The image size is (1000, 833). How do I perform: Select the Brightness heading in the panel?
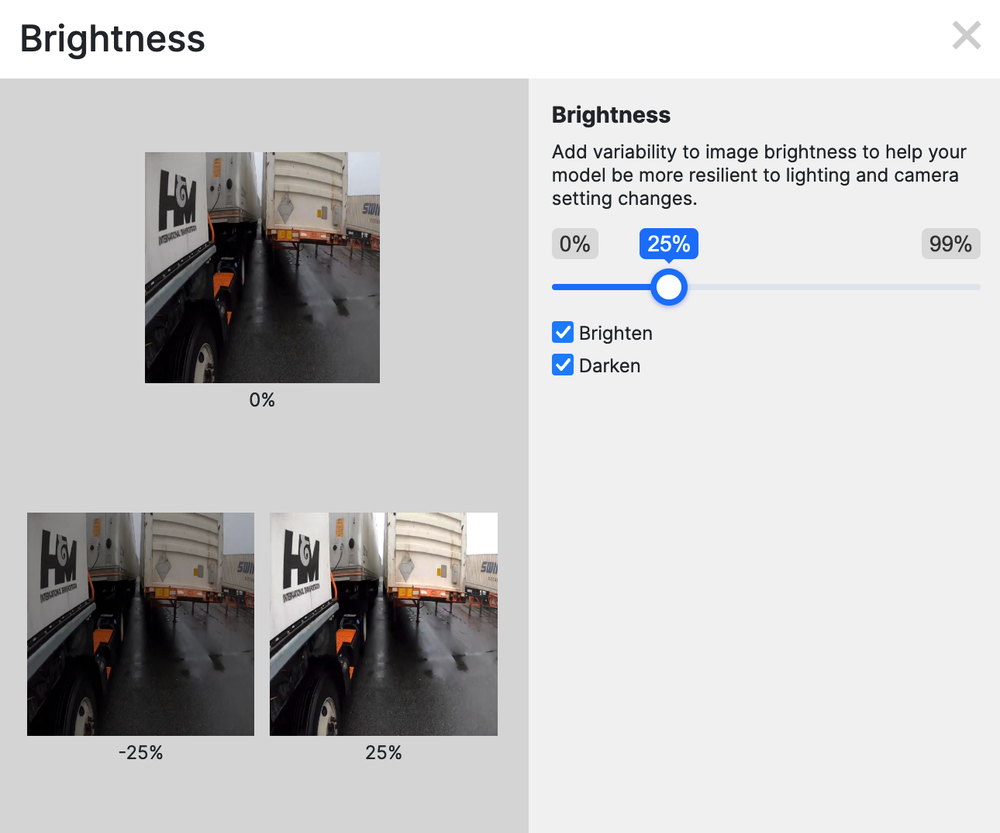(611, 114)
